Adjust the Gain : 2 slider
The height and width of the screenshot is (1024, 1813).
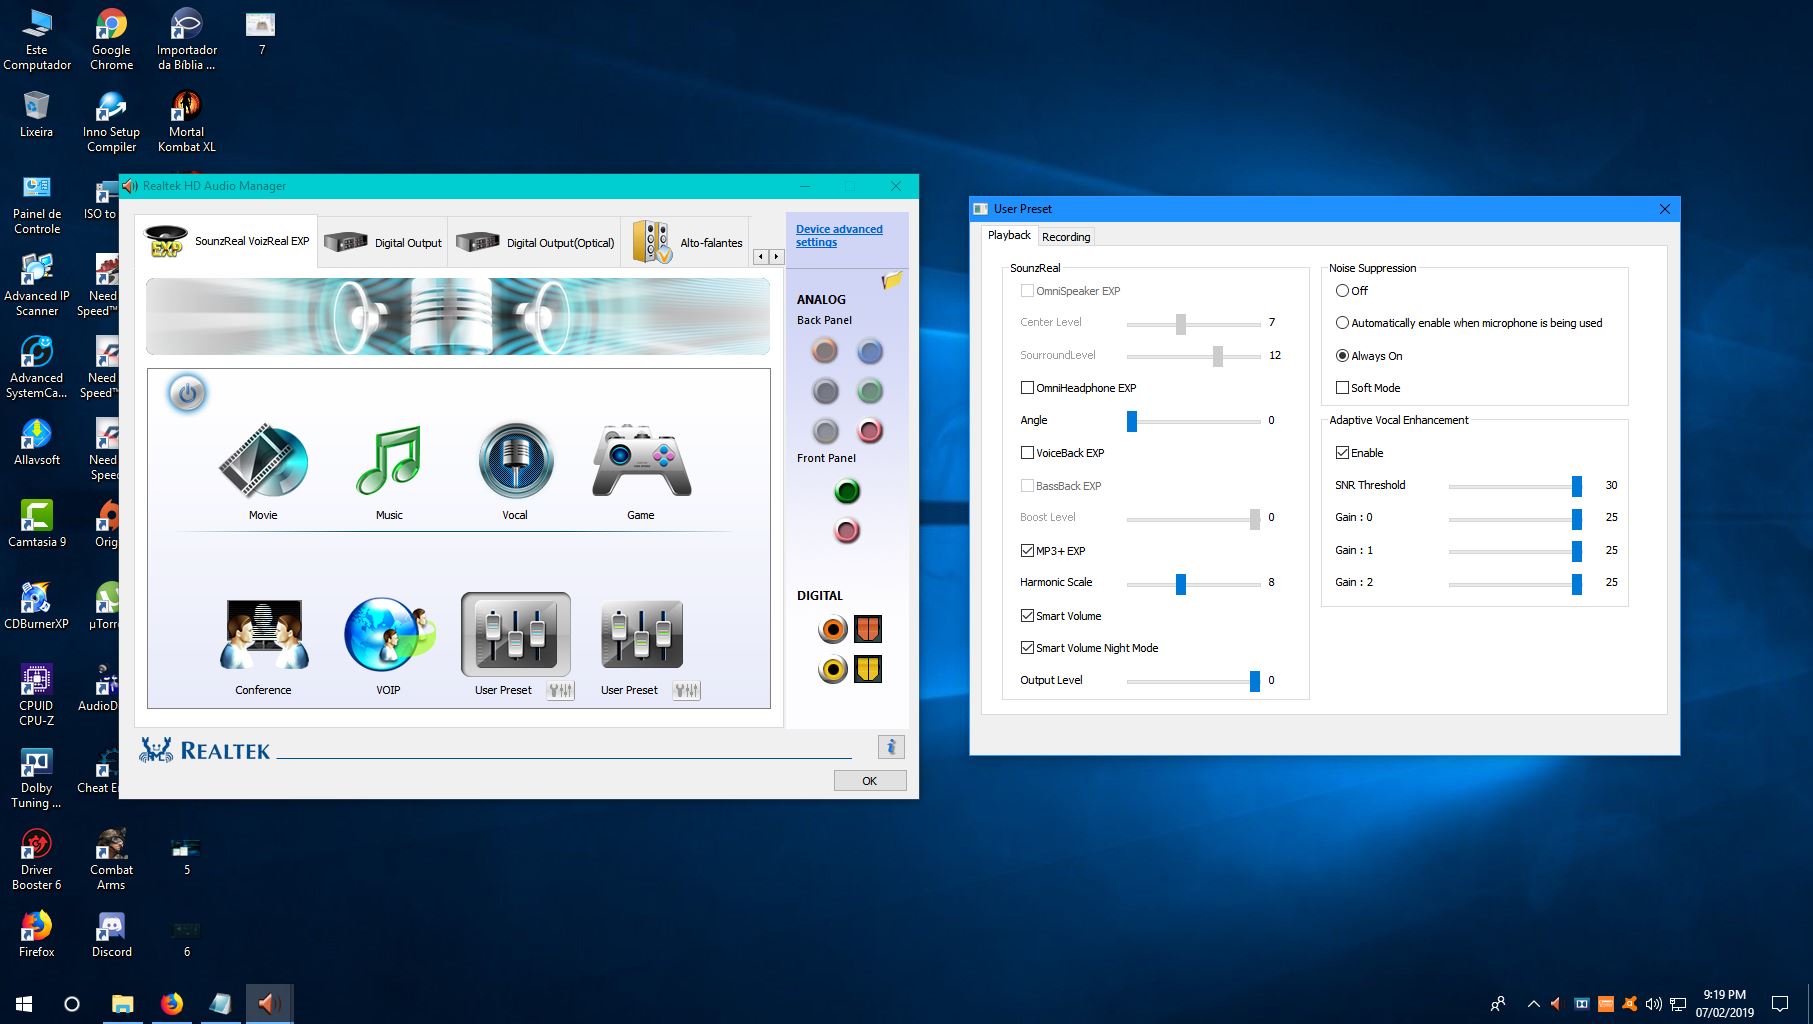[1577, 583]
